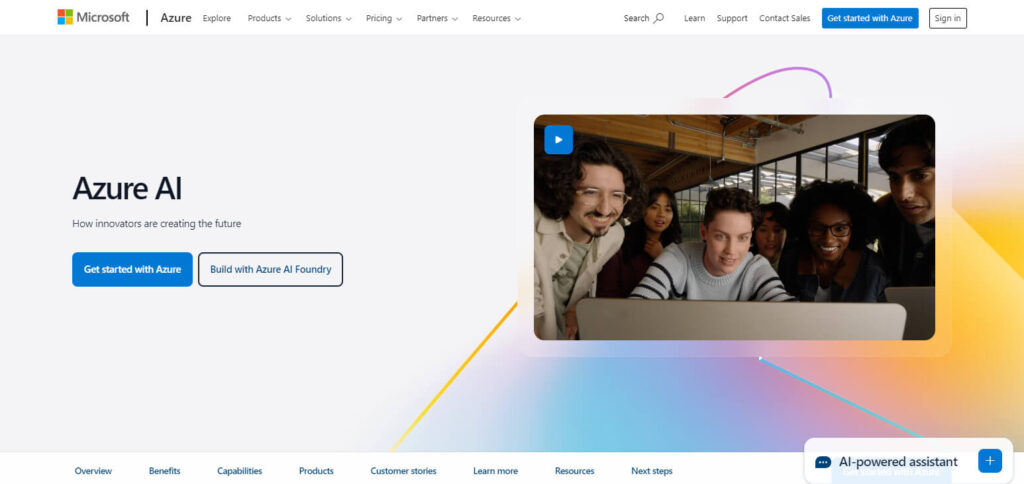Expand the Partners dropdown
The height and width of the screenshot is (484, 1024).
438,18
